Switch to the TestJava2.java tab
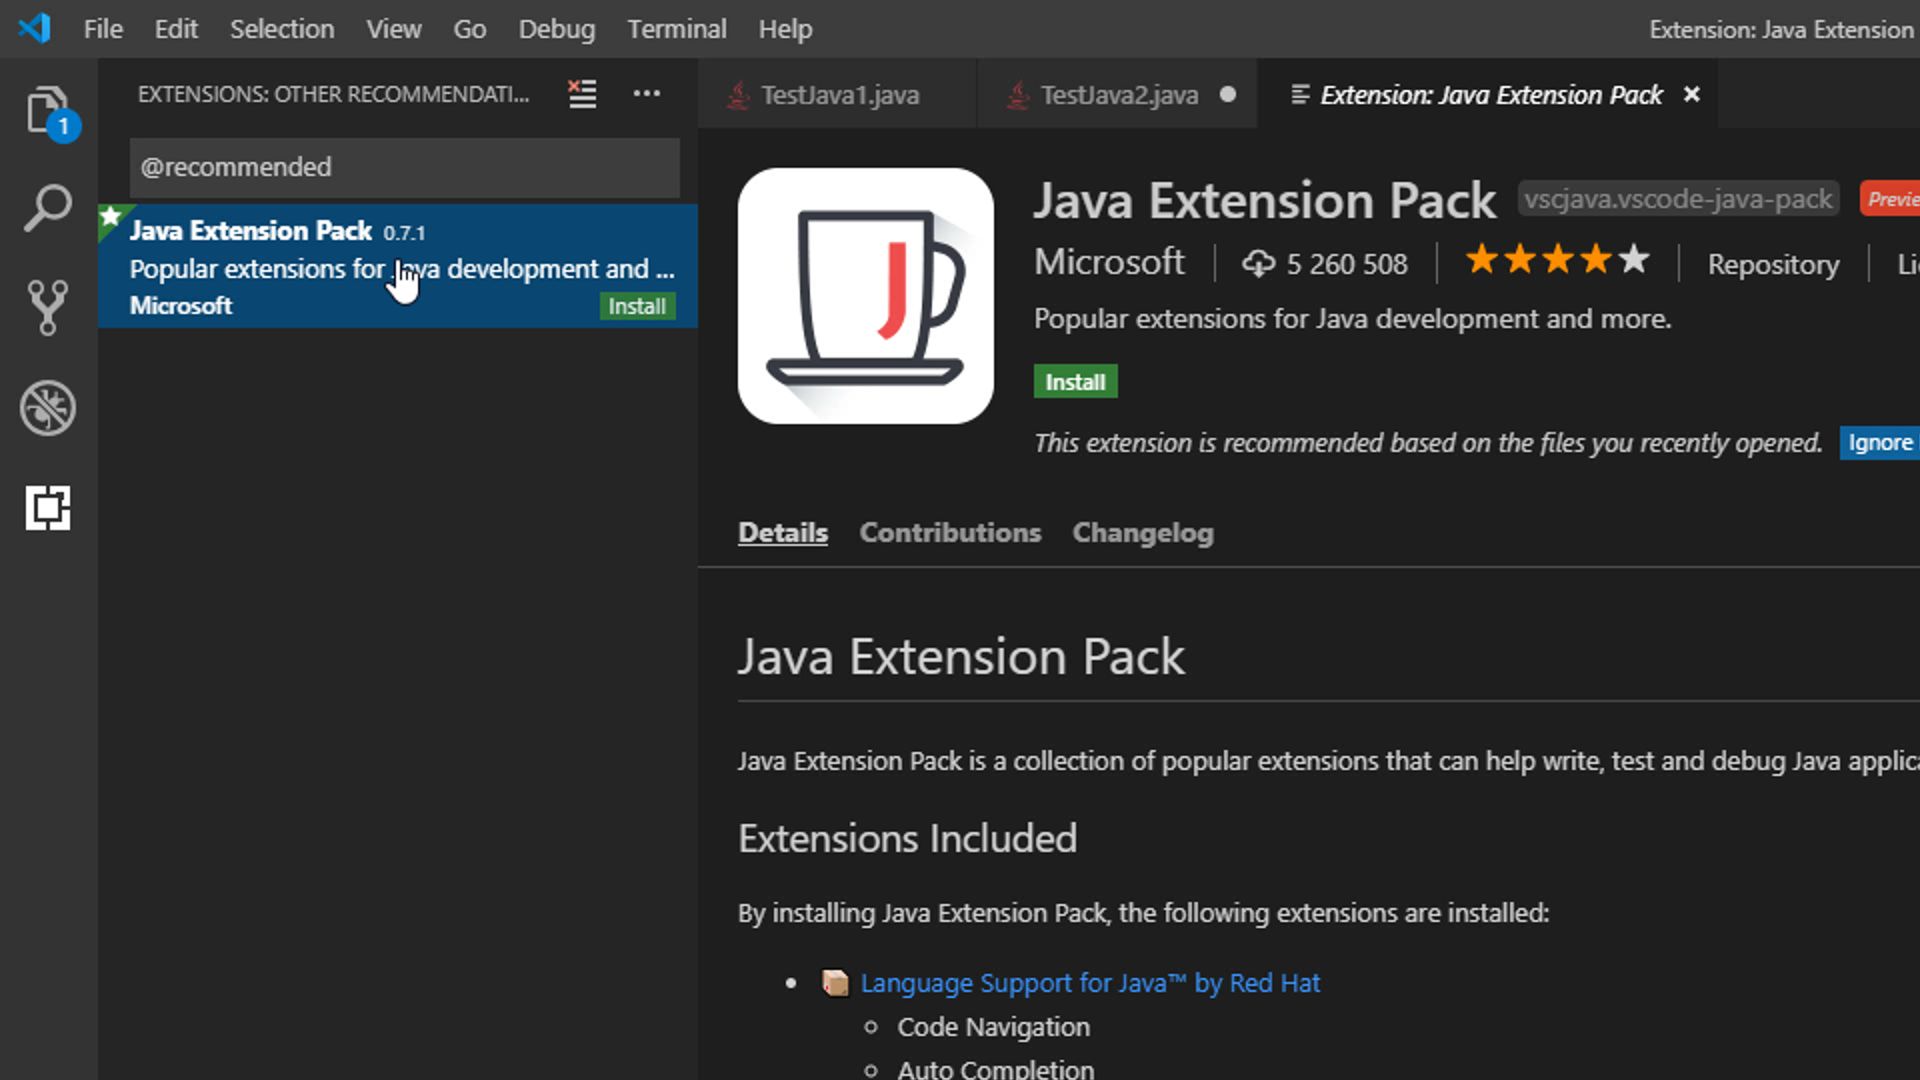The height and width of the screenshot is (1080, 1920). click(1118, 94)
